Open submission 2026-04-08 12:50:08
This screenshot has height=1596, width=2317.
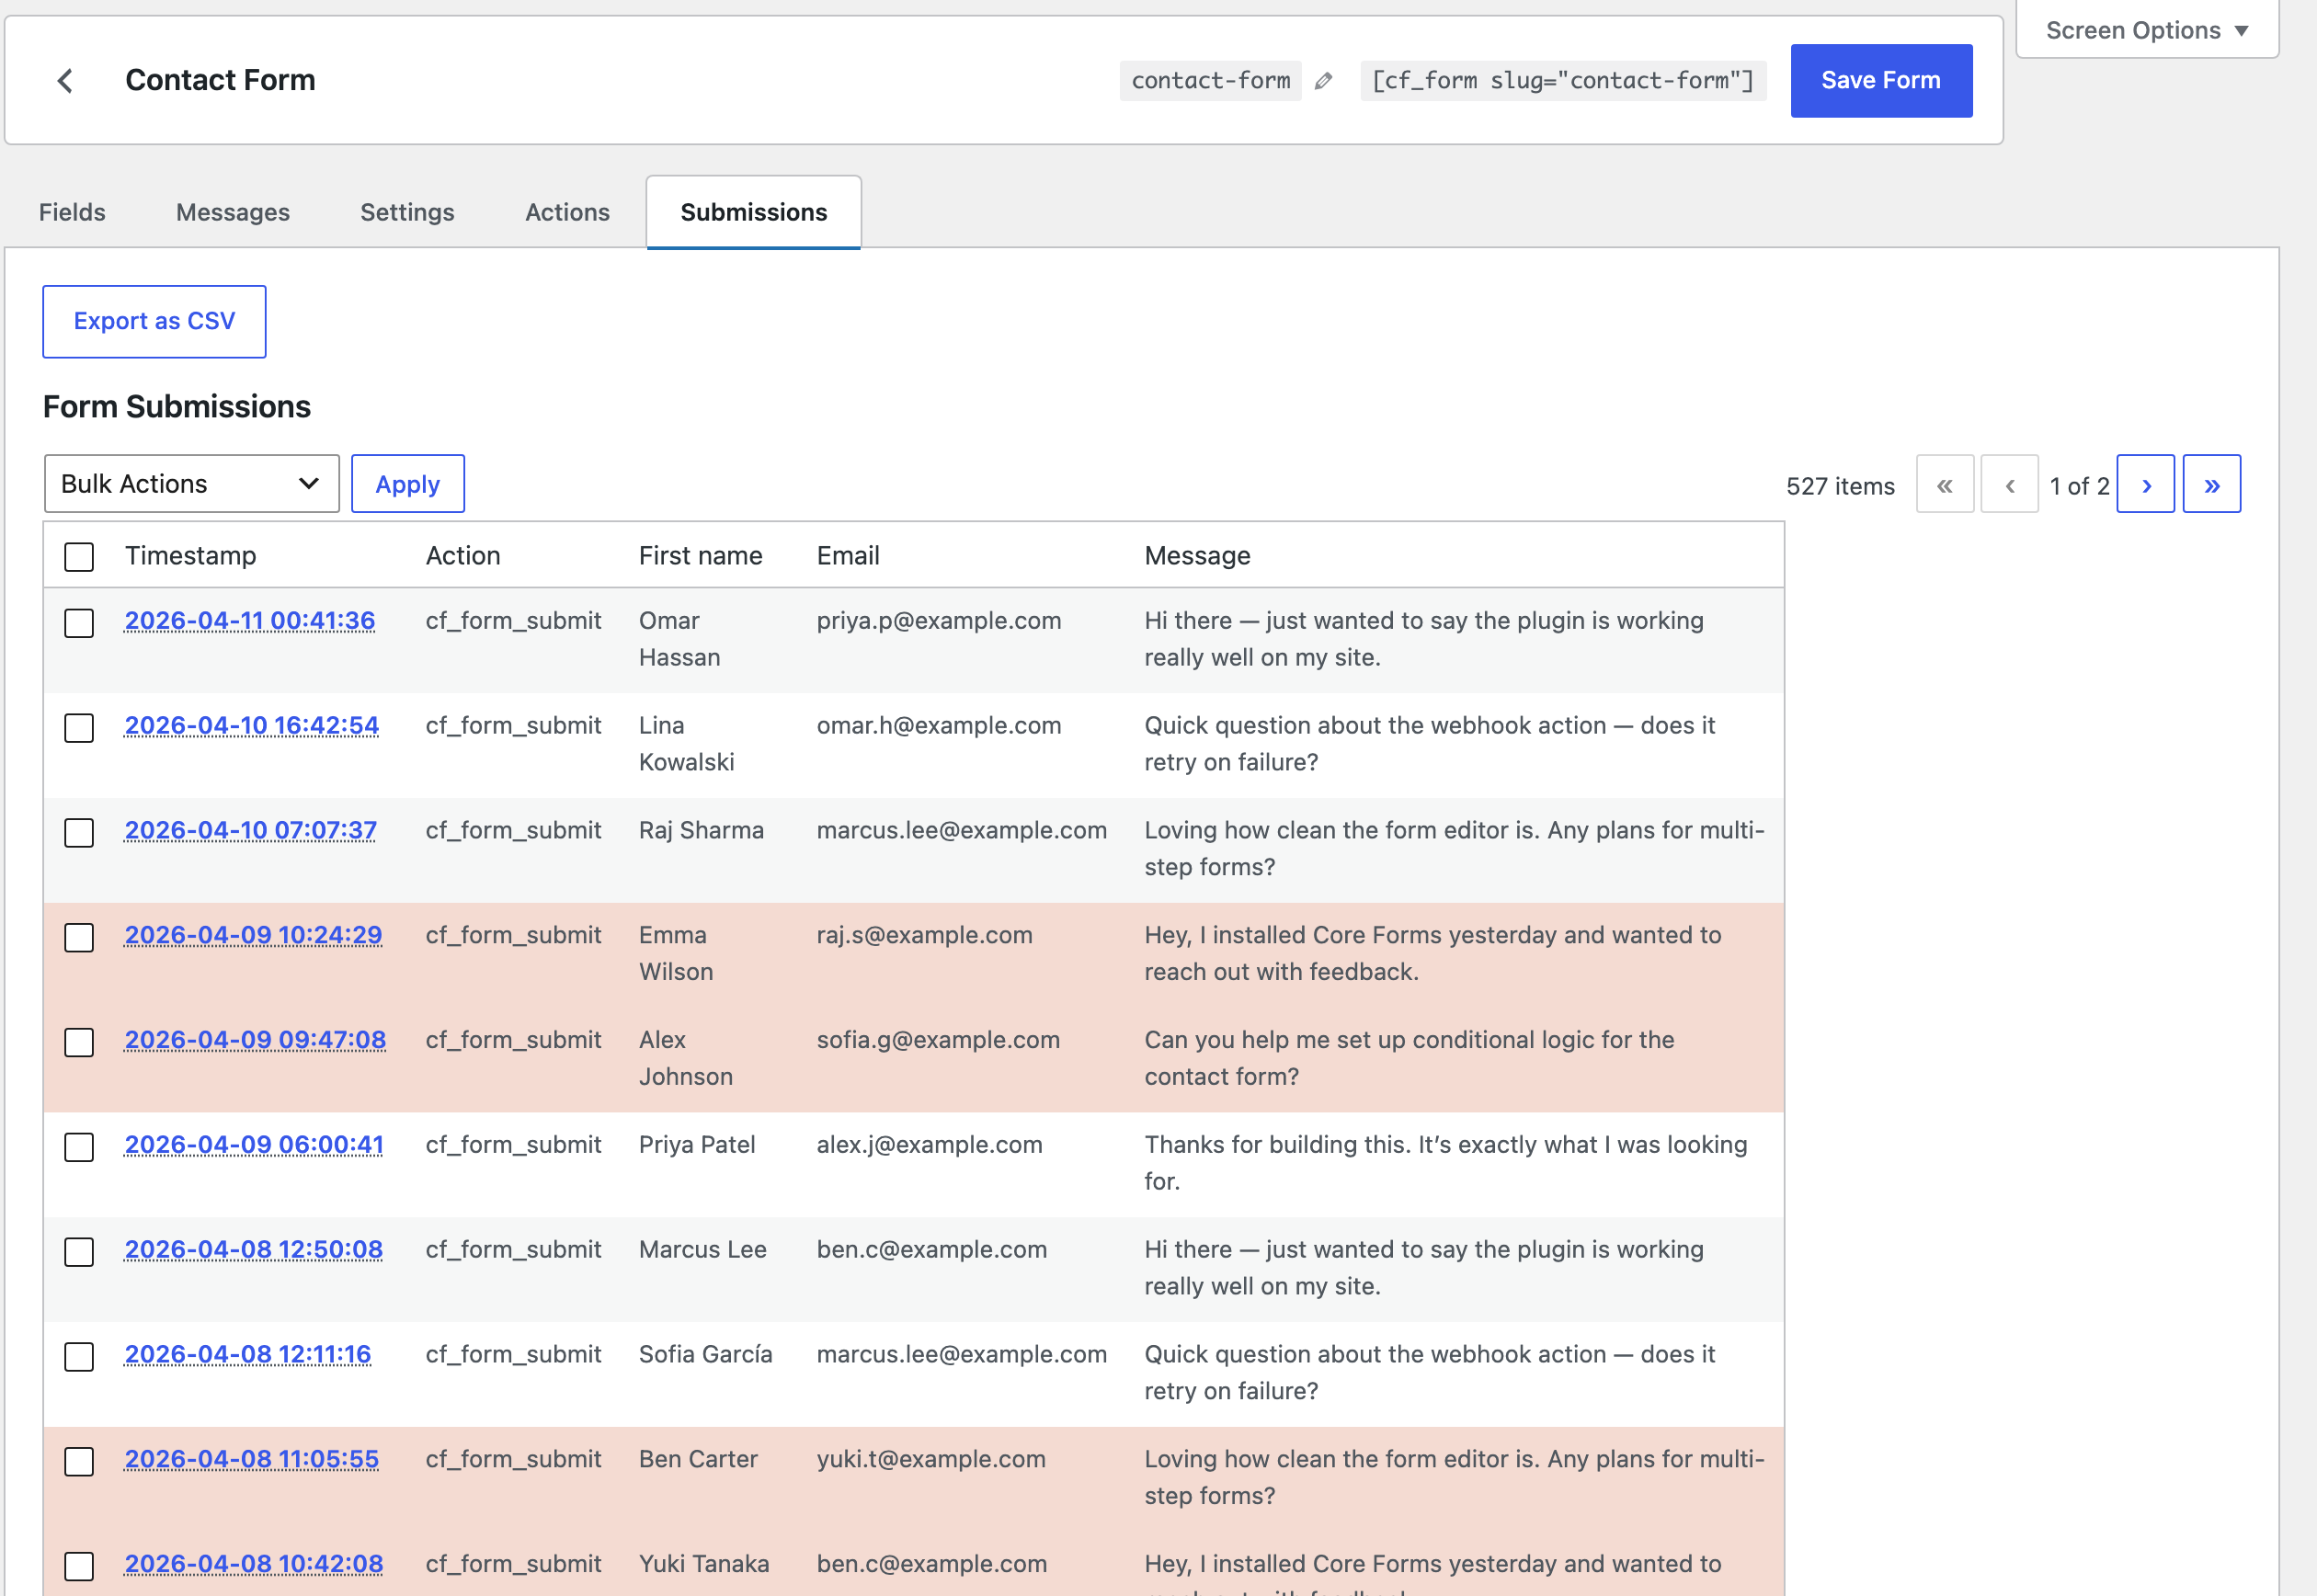(x=254, y=1250)
